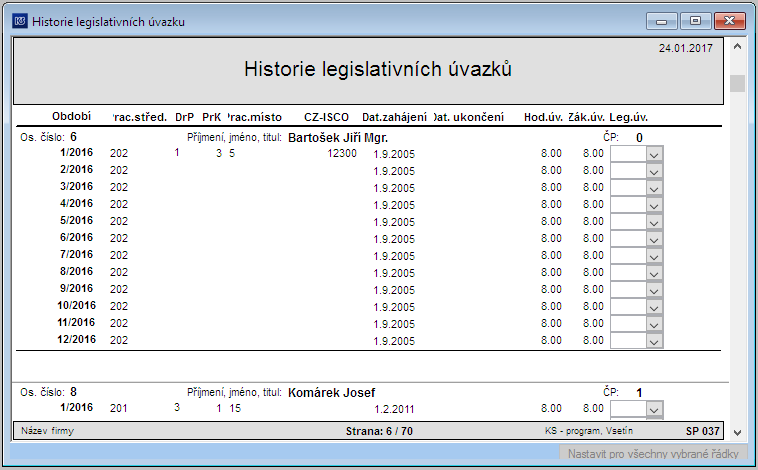Screen dimensions: 758x470
Task: Click the name 'Komárek Josef'
Action: (332, 393)
